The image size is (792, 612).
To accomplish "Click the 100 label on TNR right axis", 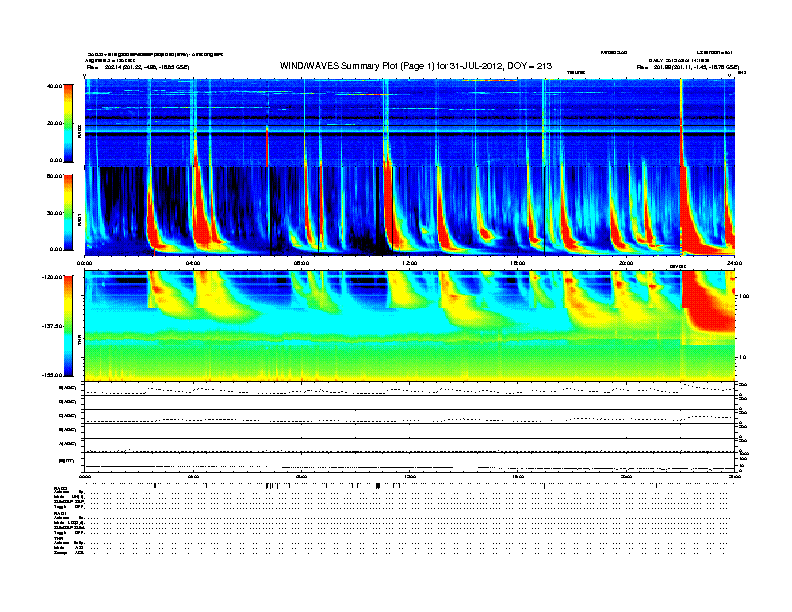I will coord(743,296).
